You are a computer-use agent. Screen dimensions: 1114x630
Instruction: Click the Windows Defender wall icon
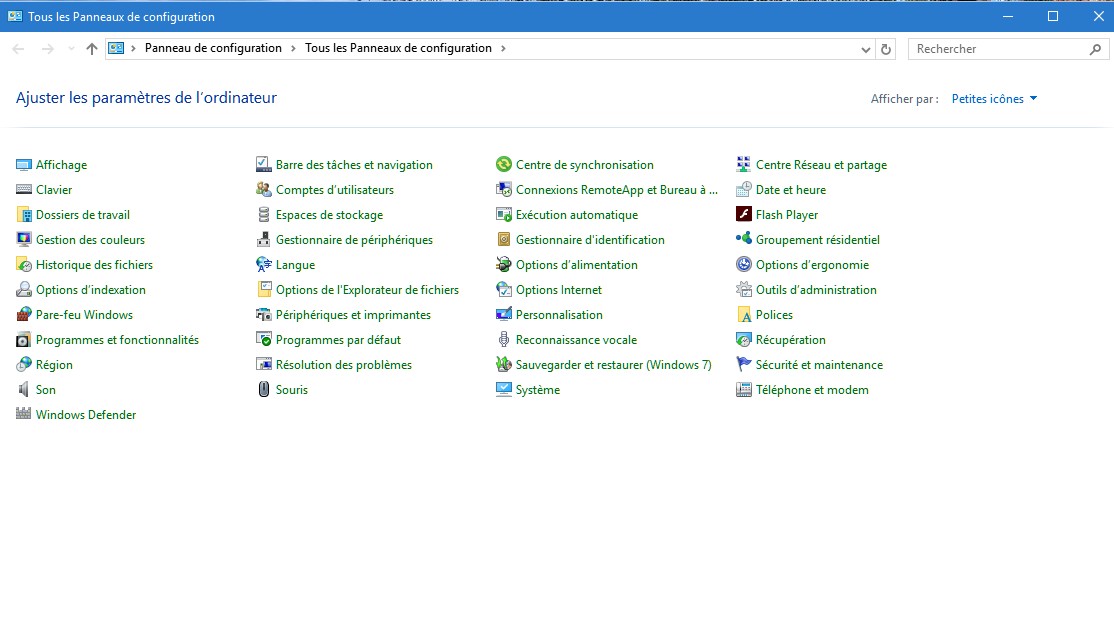point(23,414)
